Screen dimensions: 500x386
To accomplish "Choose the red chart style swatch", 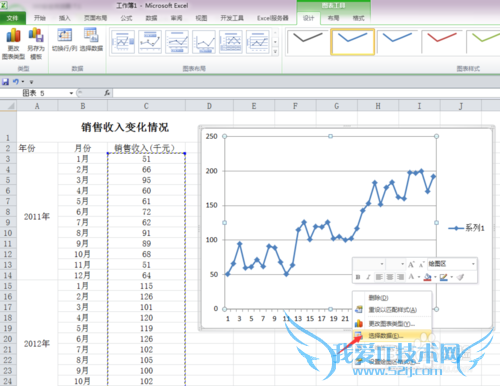I will tap(442, 41).
